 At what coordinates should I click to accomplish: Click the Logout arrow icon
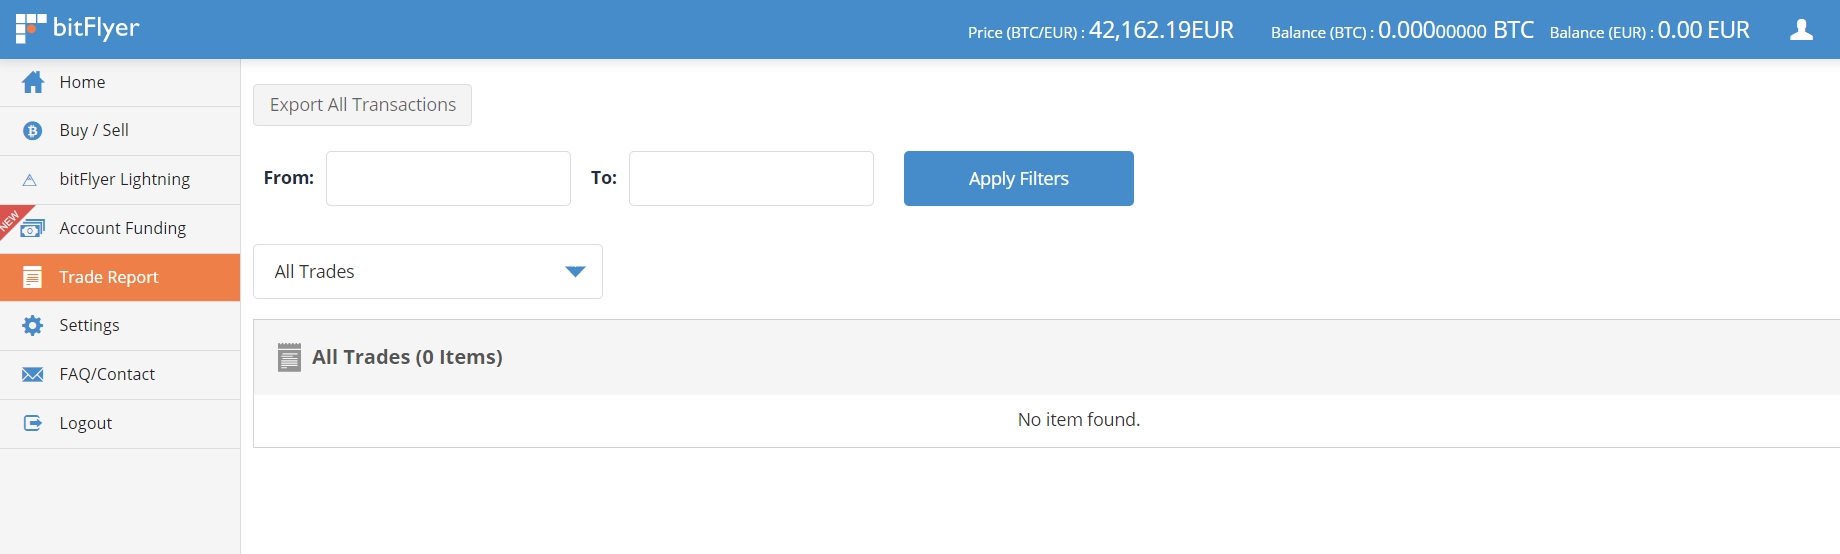coord(33,423)
